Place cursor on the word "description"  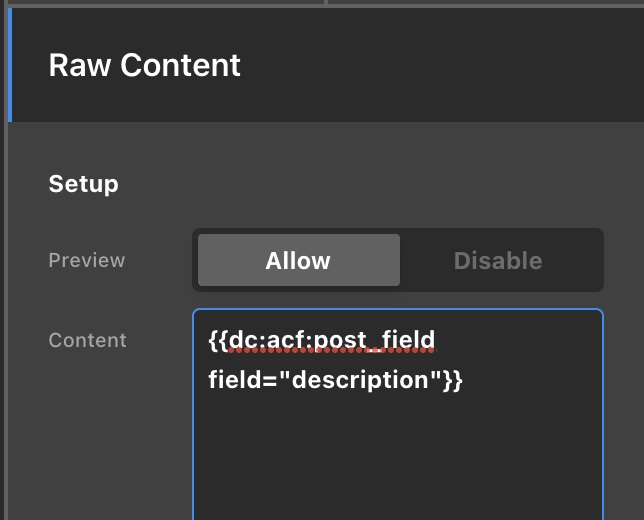pyautogui.click(x=366, y=380)
